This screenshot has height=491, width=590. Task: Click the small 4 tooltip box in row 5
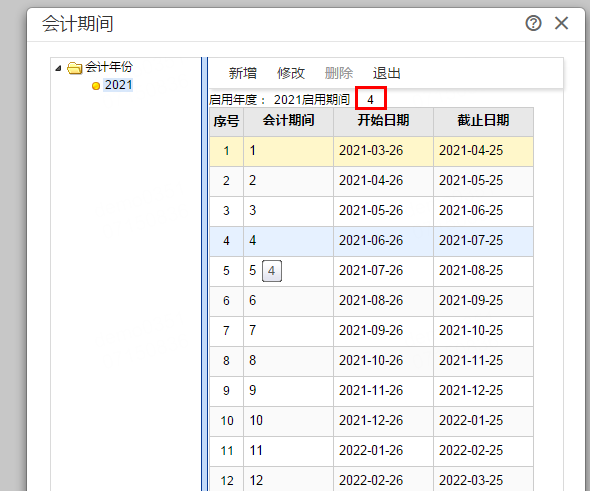[272, 271]
